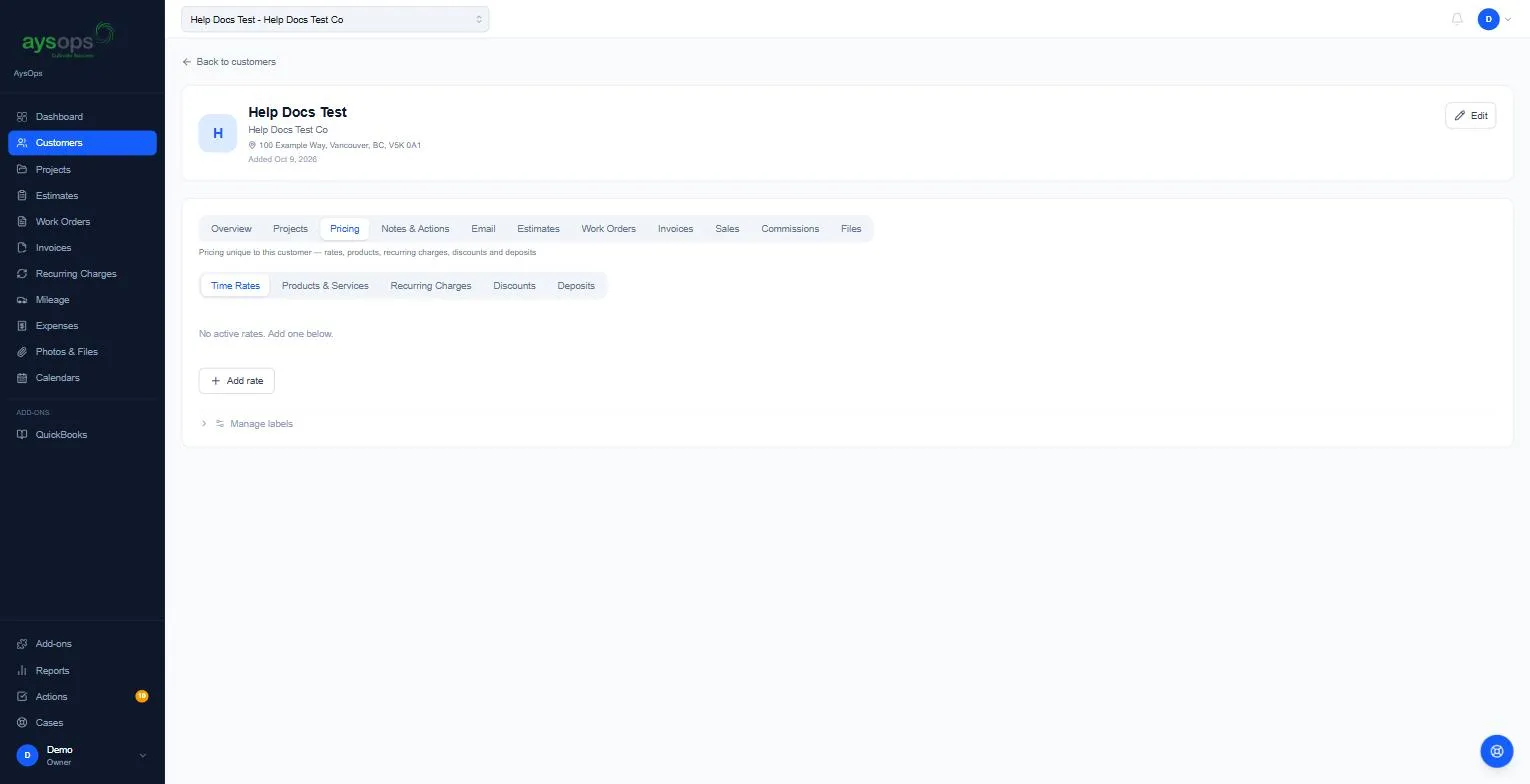Switch to the Notes & Actions tab

(x=415, y=229)
